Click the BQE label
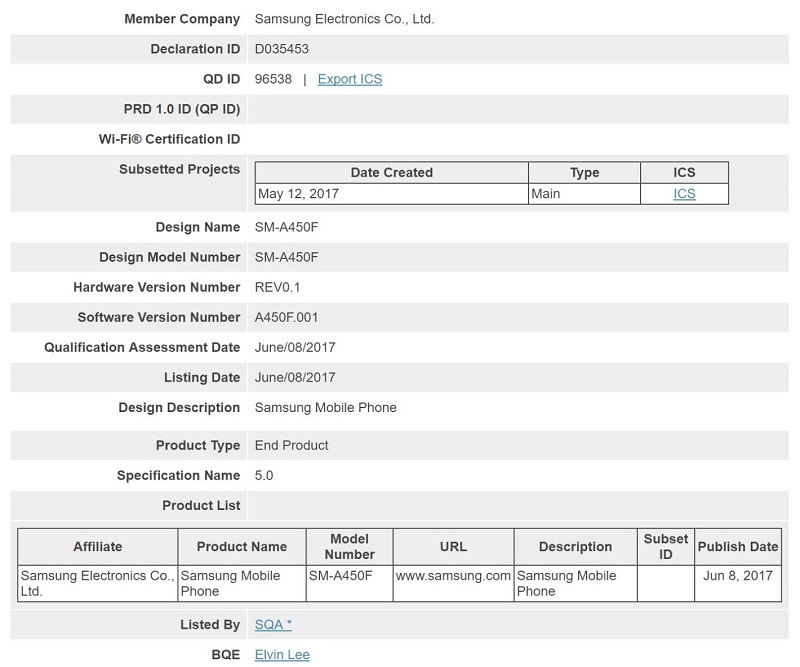 (x=226, y=655)
